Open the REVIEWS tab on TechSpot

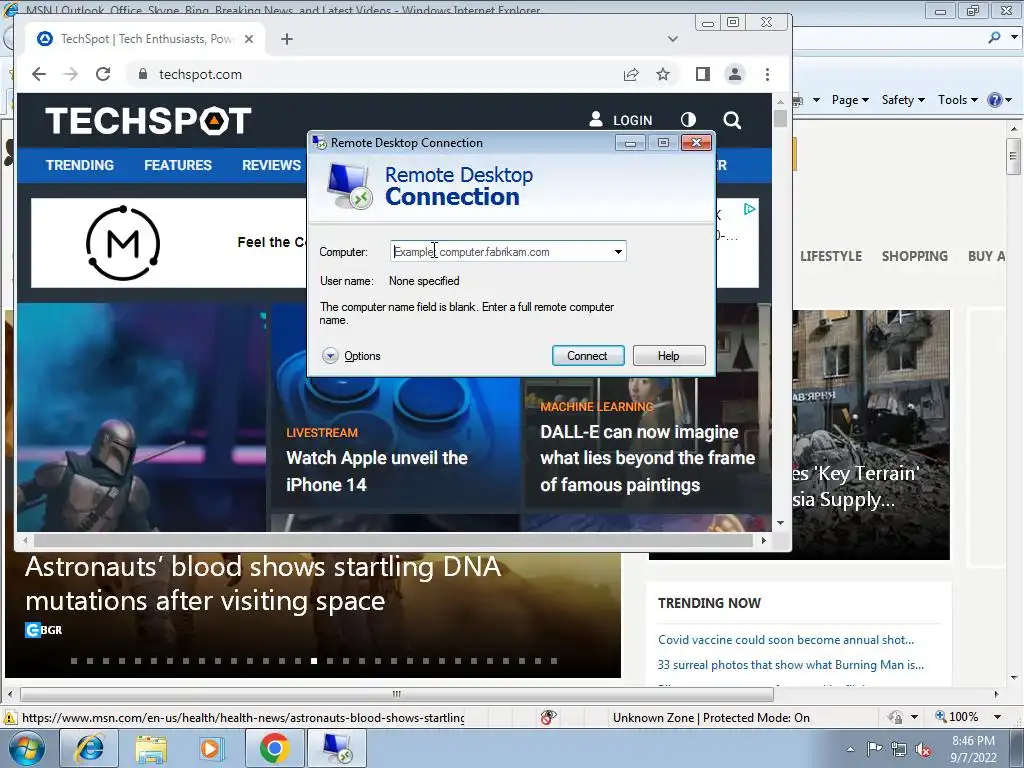click(x=271, y=165)
